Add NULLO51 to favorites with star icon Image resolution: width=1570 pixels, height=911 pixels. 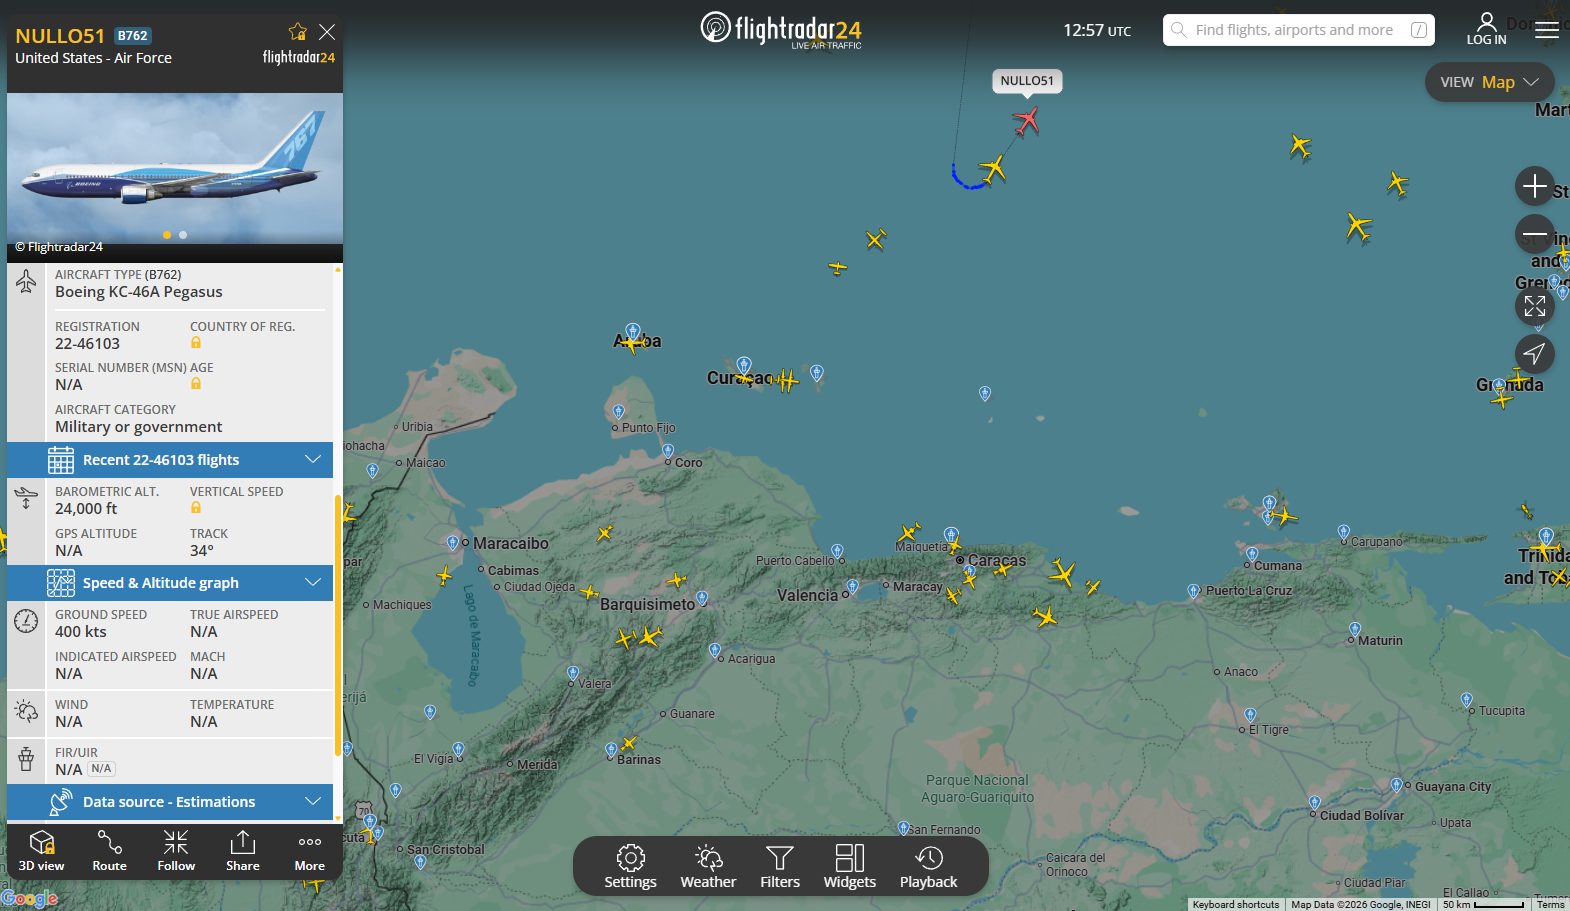[297, 32]
